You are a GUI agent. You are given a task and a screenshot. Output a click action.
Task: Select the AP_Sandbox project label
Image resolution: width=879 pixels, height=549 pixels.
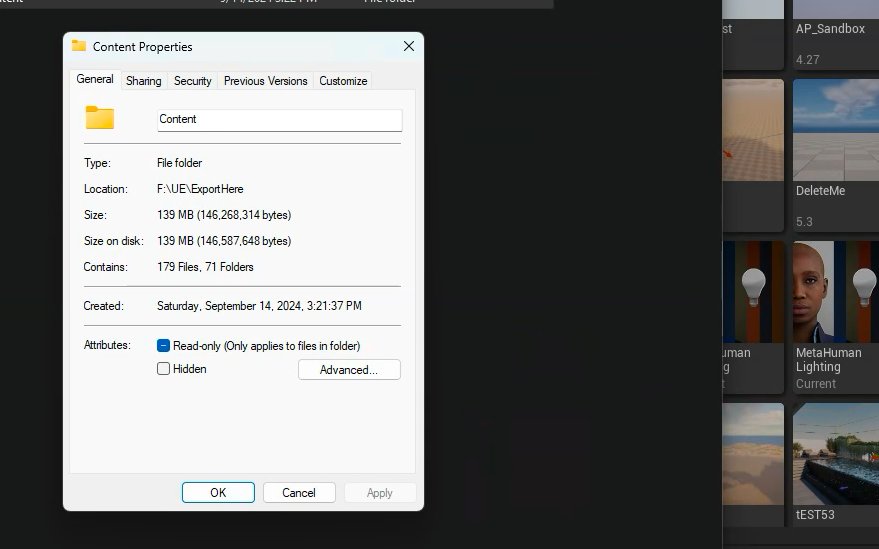tap(830, 29)
